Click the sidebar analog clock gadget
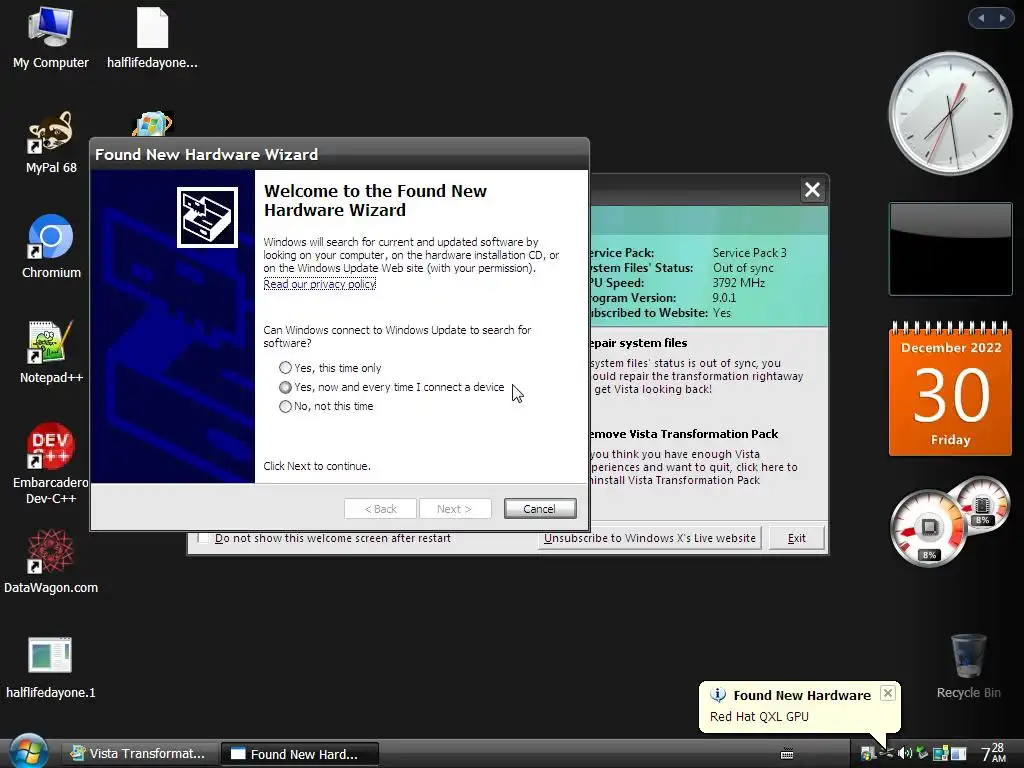Viewport: 1024px width, 768px height. (x=950, y=113)
